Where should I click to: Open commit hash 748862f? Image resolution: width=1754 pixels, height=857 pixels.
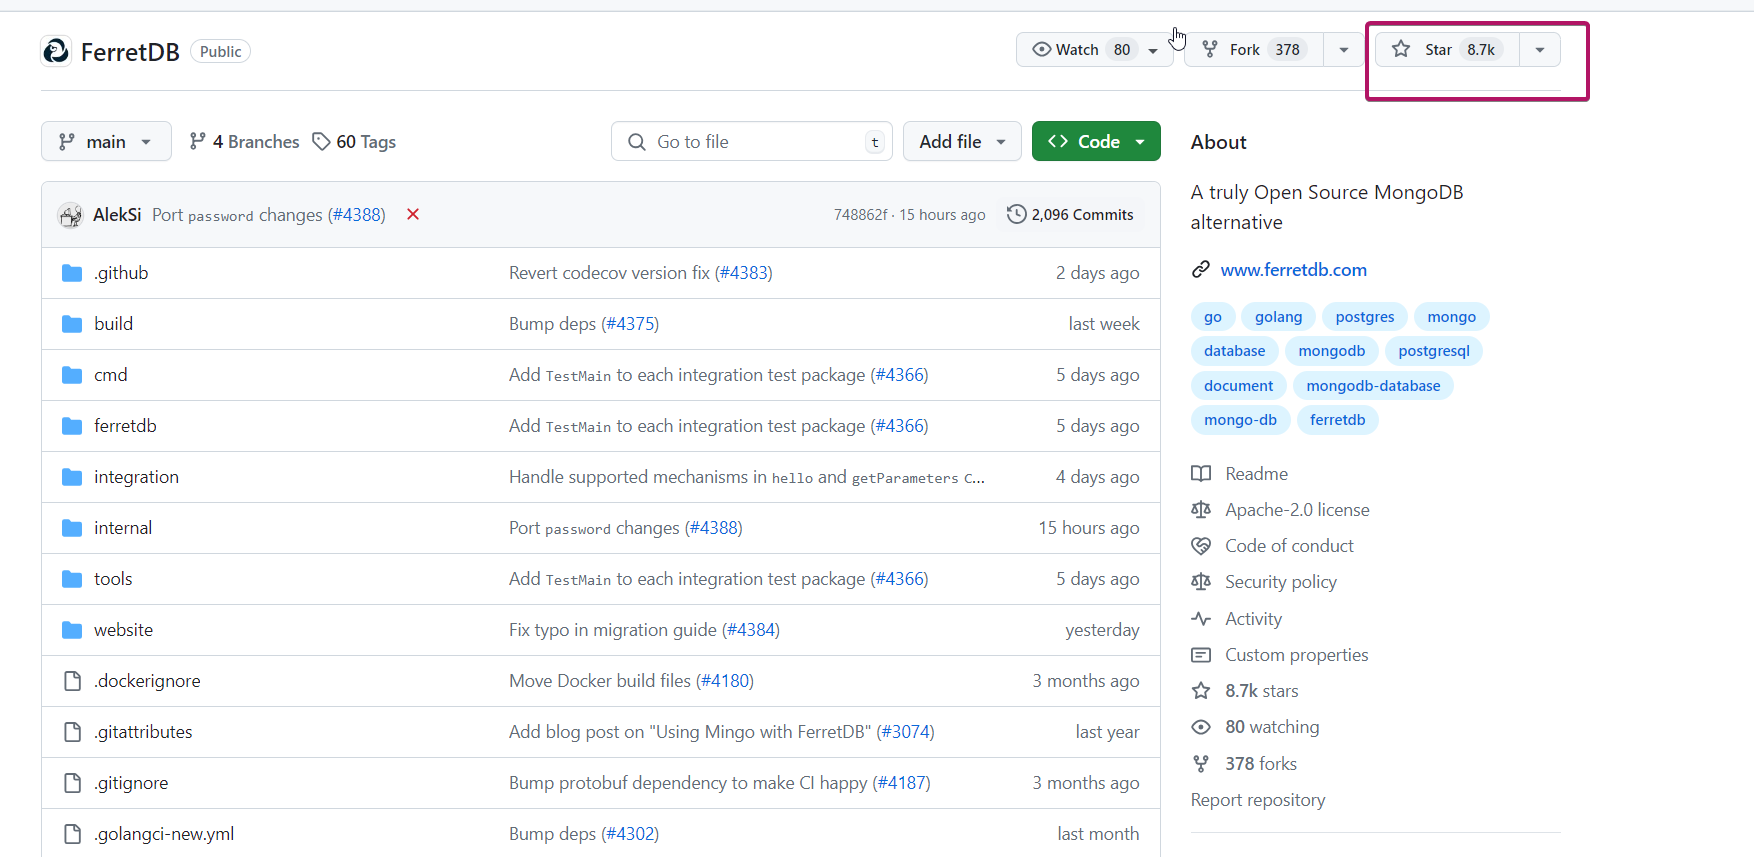[x=860, y=215]
